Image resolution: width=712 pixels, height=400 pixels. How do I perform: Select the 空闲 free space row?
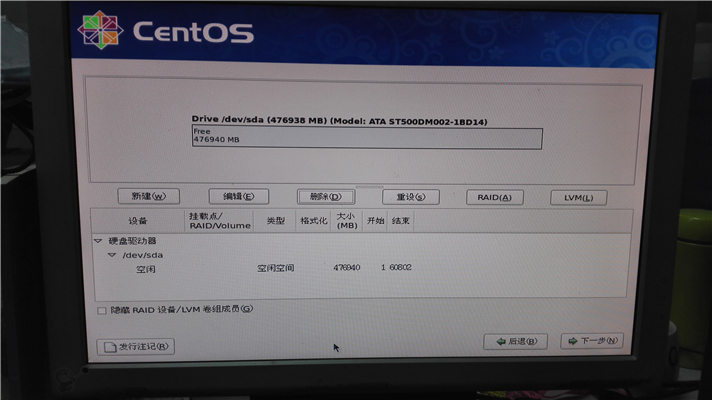pos(361,268)
